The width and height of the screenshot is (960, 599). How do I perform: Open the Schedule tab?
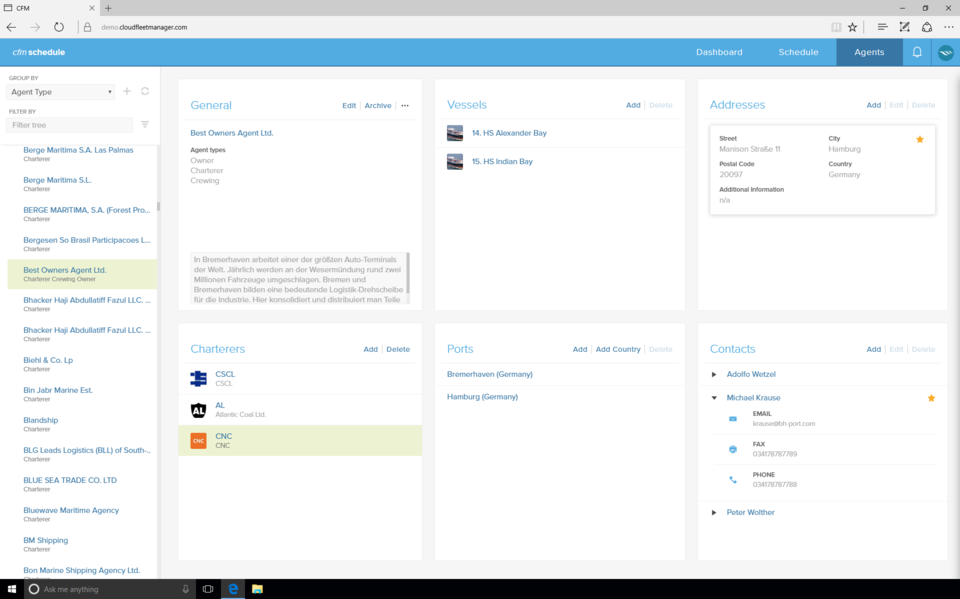[x=798, y=52]
